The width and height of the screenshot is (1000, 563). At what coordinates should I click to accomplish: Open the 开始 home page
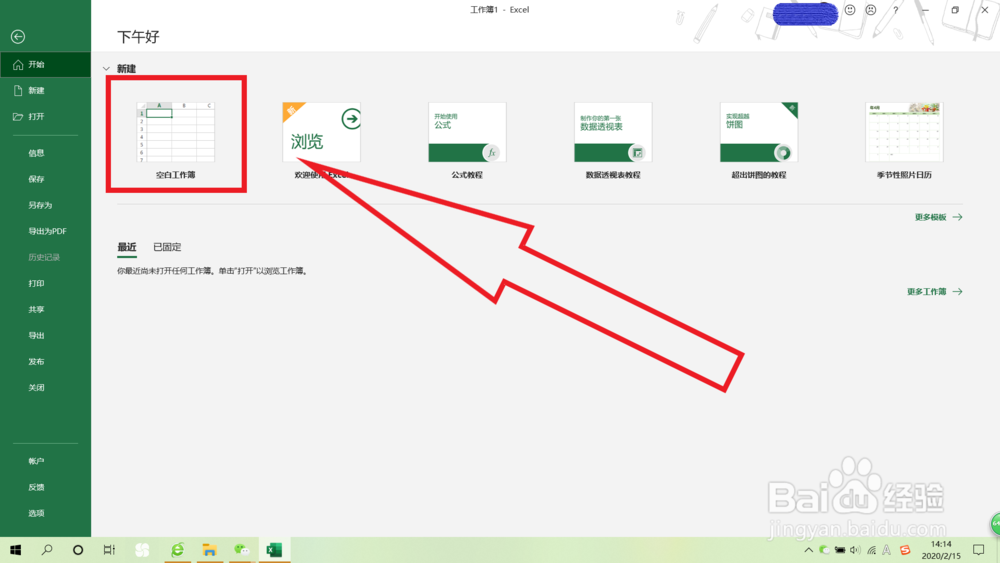tap(45, 64)
